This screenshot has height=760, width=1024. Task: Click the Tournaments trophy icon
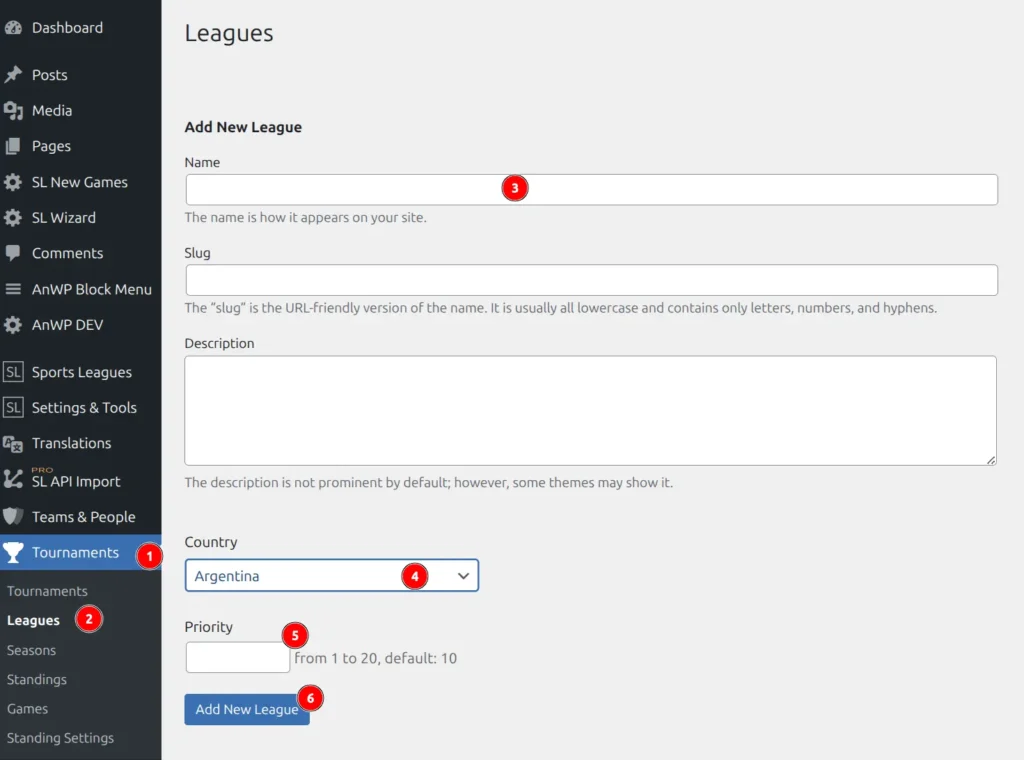(x=13, y=552)
